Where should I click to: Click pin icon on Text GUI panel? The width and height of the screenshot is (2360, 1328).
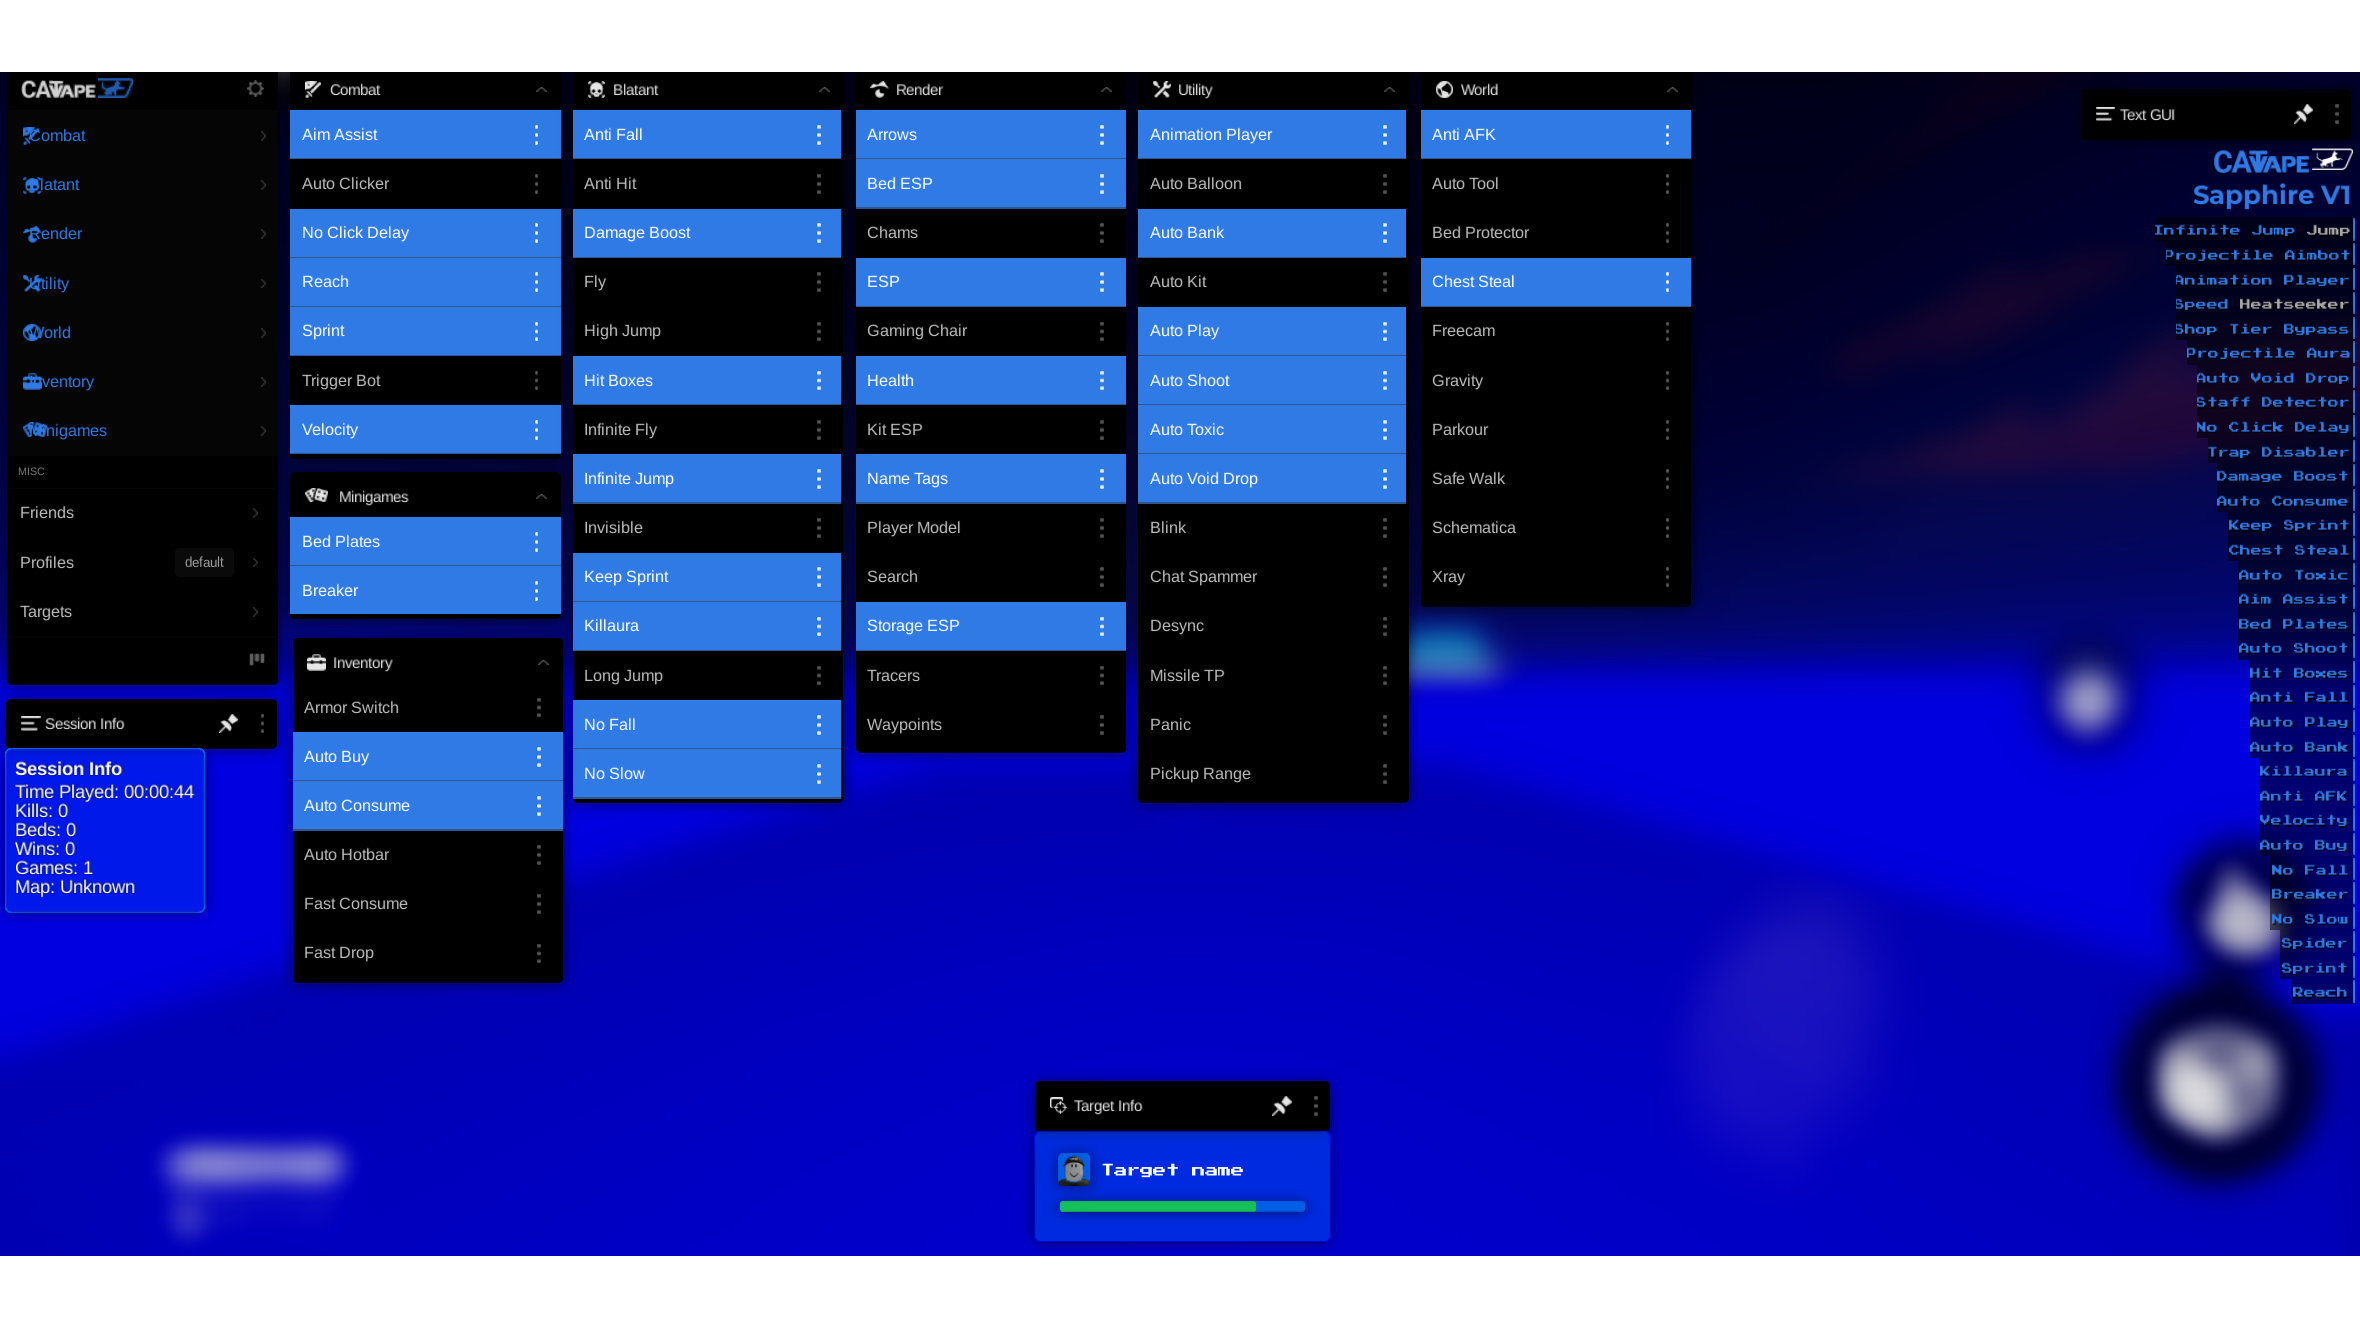2303,114
